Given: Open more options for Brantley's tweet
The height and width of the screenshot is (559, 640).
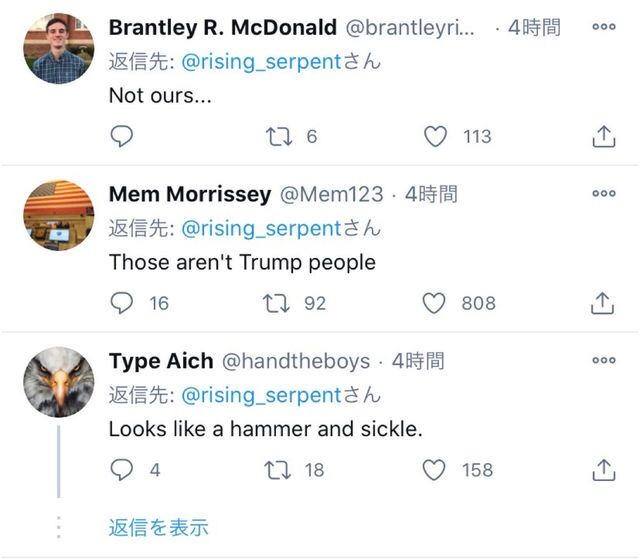Looking at the screenshot, I should pos(603,28).
